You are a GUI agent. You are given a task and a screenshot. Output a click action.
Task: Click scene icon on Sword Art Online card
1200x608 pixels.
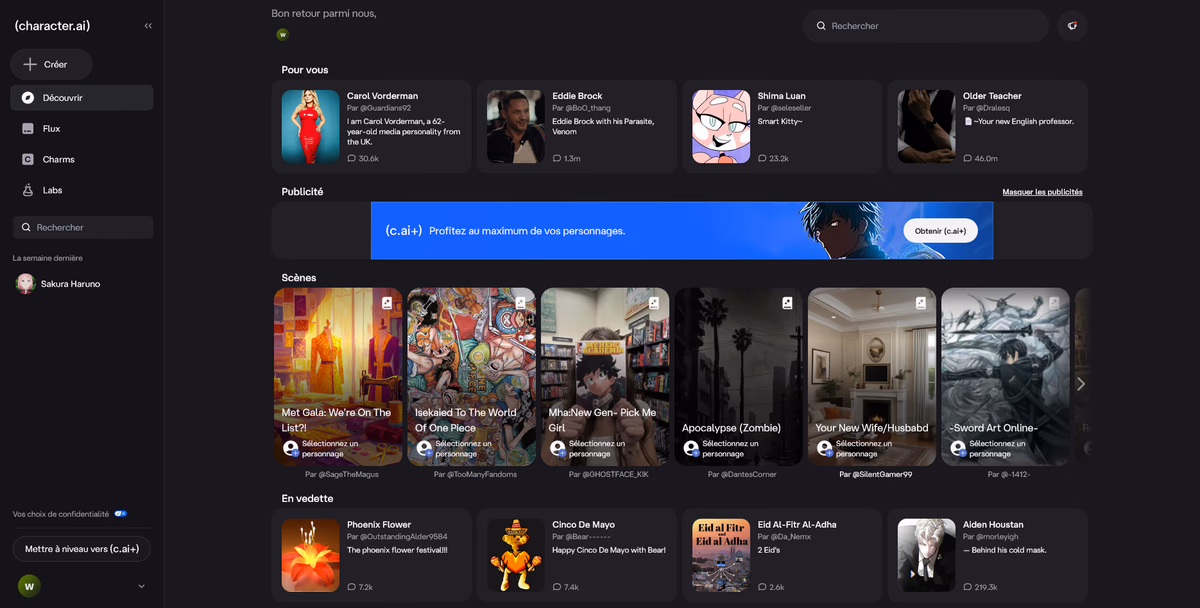[x=1054, y=302]
